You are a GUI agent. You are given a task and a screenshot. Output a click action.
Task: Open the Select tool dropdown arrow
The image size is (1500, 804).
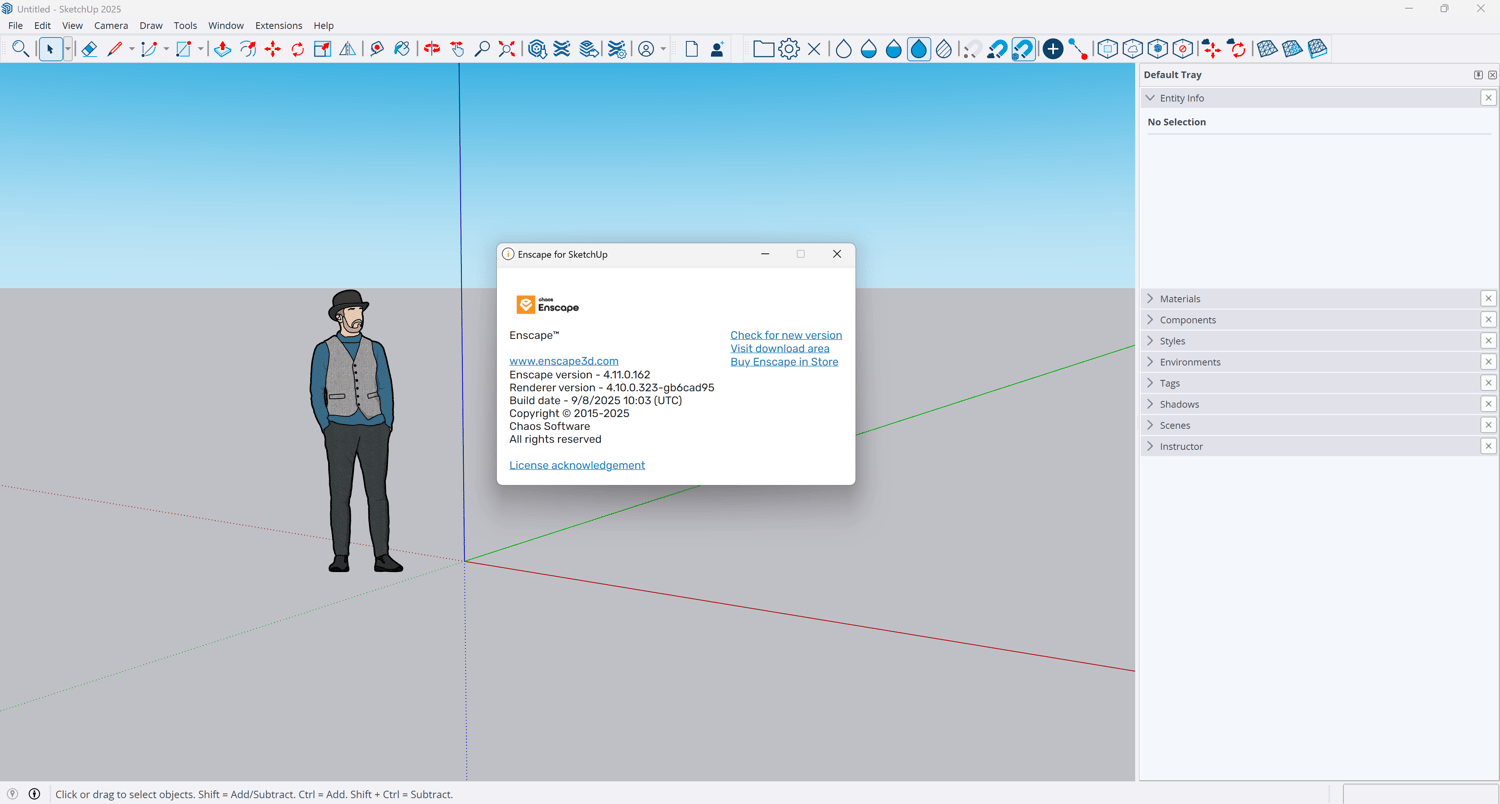(x=67, y=49)
